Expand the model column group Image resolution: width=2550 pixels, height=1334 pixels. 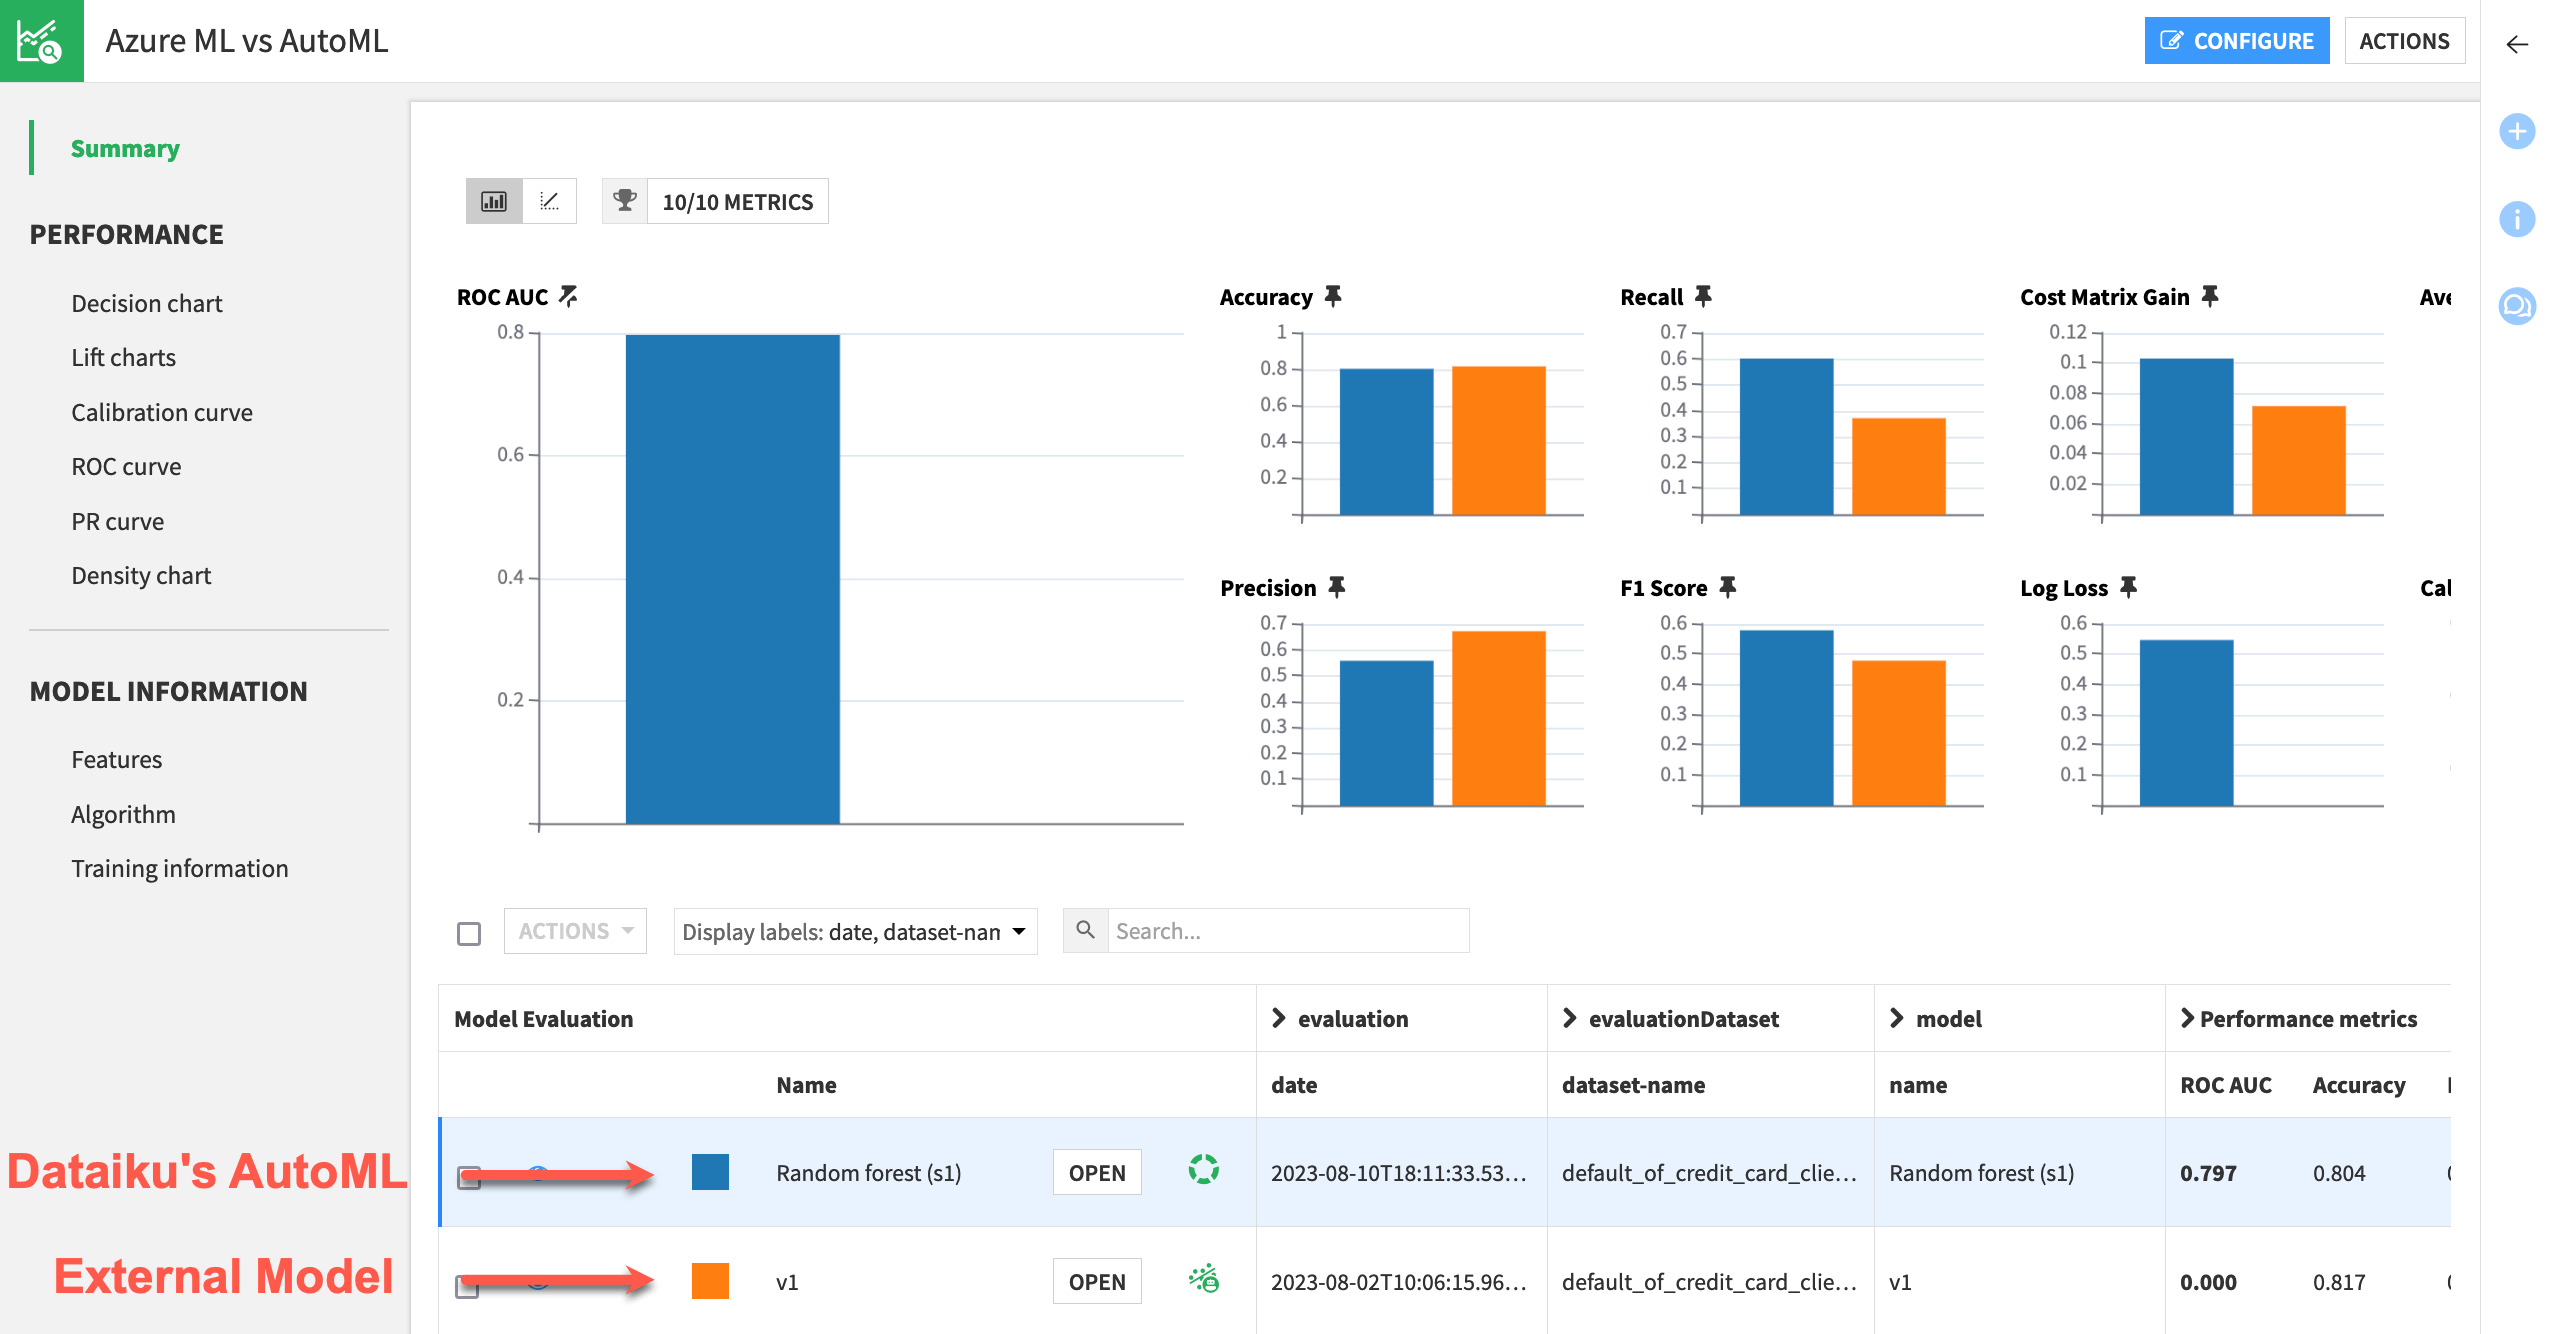1897,1018
